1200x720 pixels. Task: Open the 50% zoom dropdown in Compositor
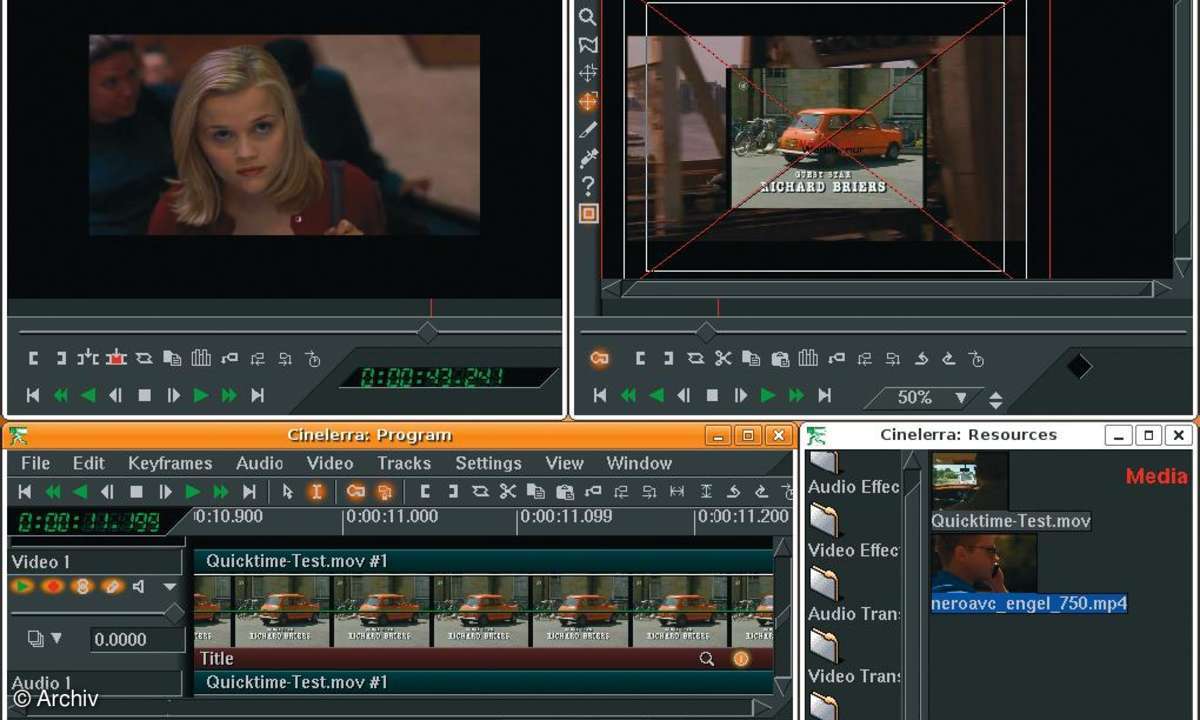pyautogui.click(x=924, y=398)
